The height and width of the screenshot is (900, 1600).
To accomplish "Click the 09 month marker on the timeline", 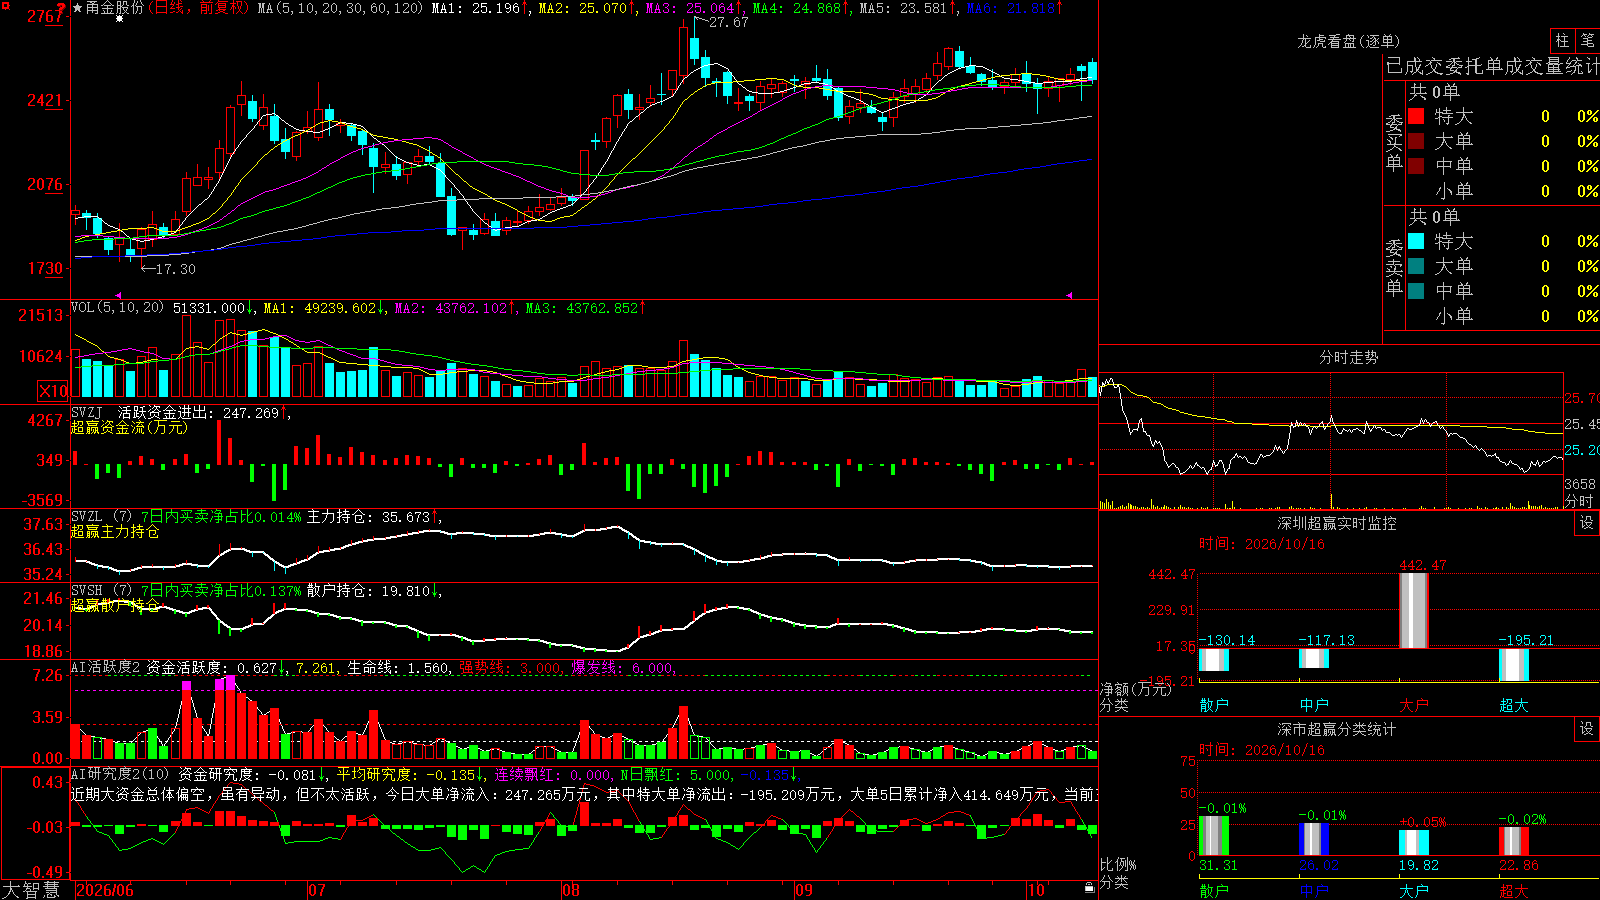I will pyautogui.click(x=804, y=890).
